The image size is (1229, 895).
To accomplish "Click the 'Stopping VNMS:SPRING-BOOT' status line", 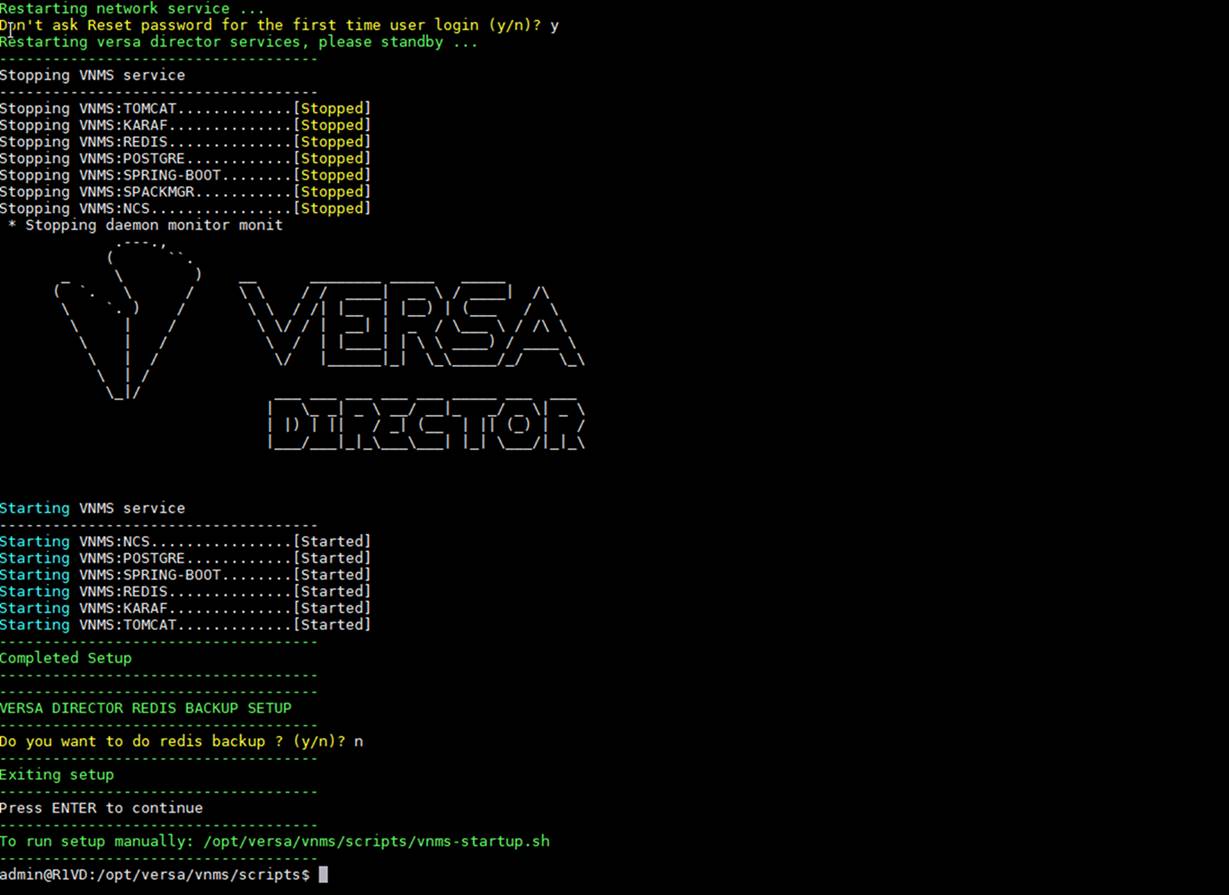I will 185,175.
